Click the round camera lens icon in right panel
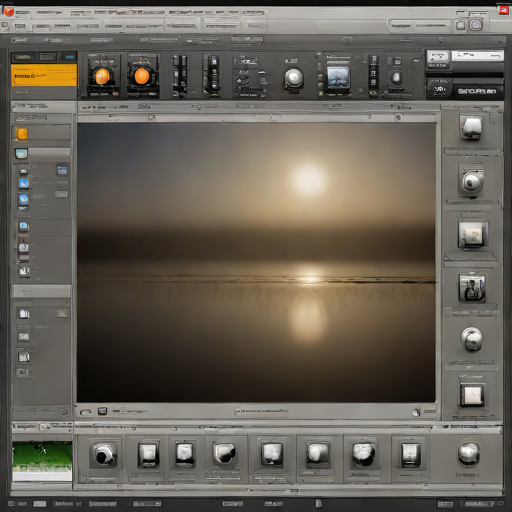The image size is (512, 512). tap(472, 182)
